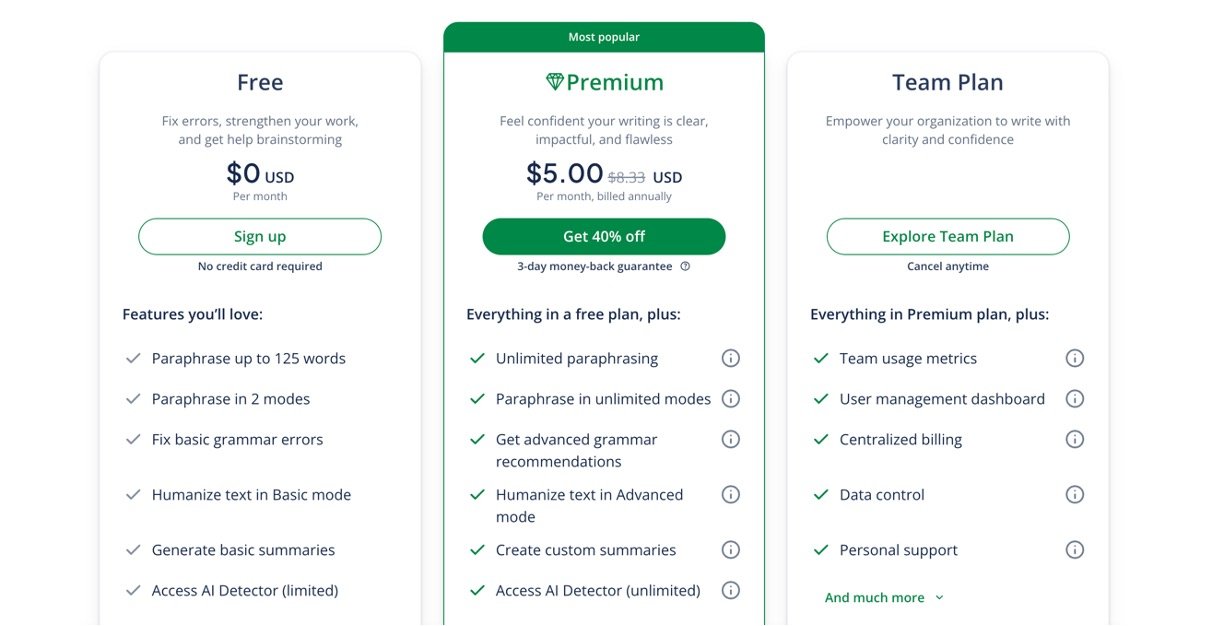Click the Most popular banner
The width and height of the screenshot is (1224, 626).
coord(604,37)
